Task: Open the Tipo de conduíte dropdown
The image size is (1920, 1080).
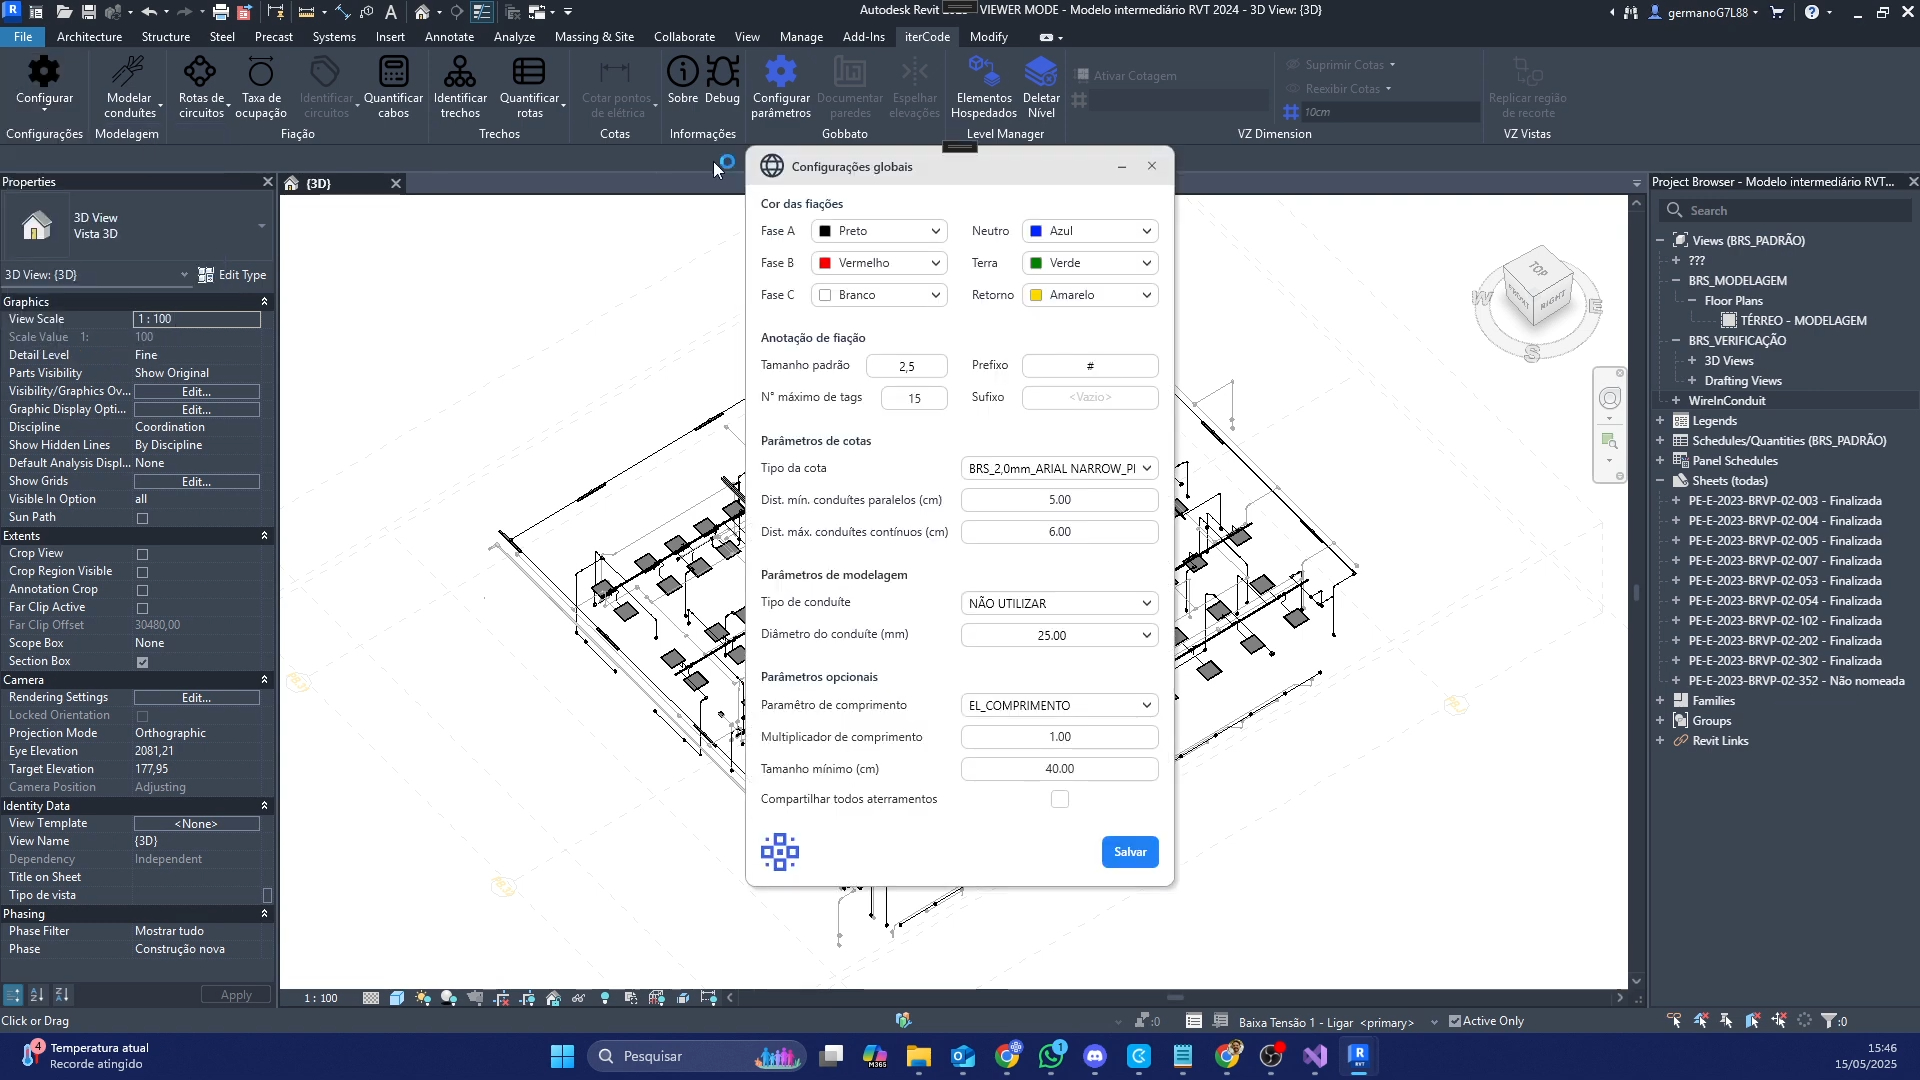Action: 1059,603
